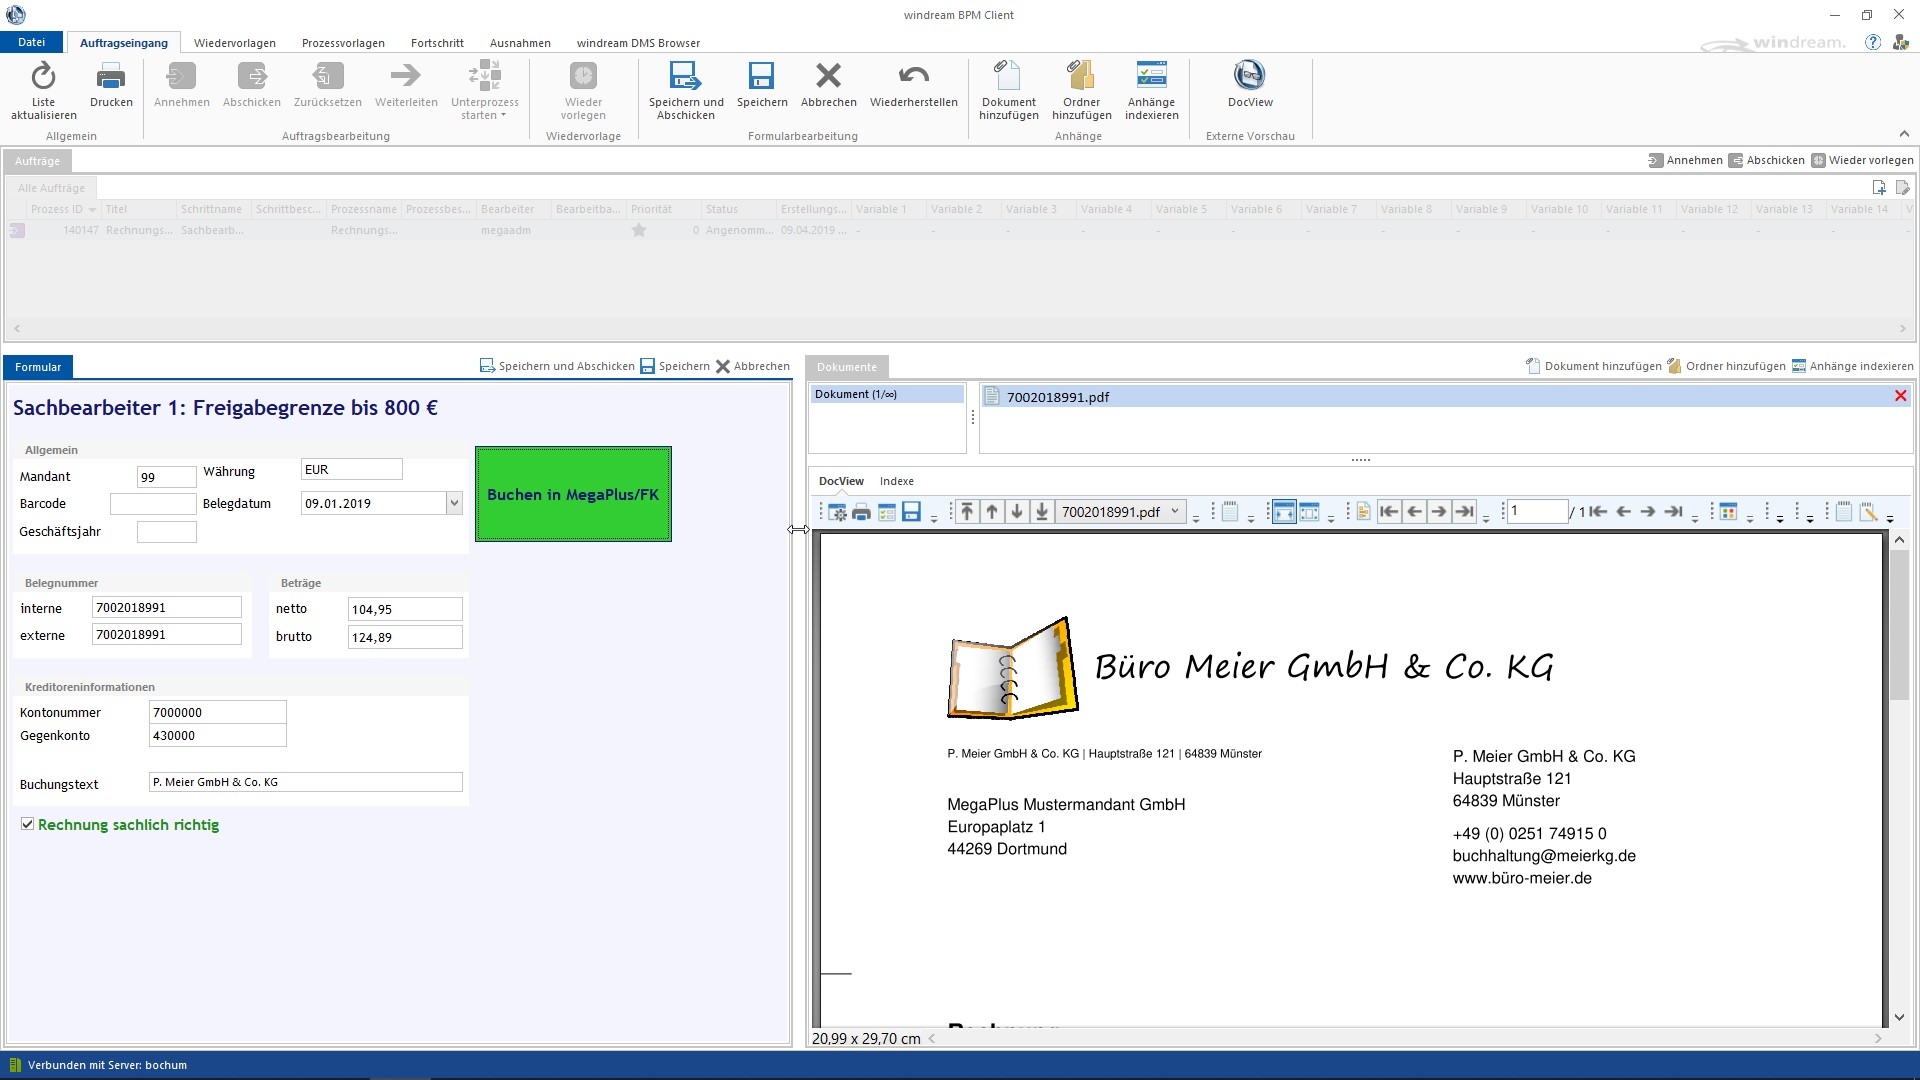
Task: Click Dokument hinzufügen ribbon icon
Action: [x=1008, y=76]
